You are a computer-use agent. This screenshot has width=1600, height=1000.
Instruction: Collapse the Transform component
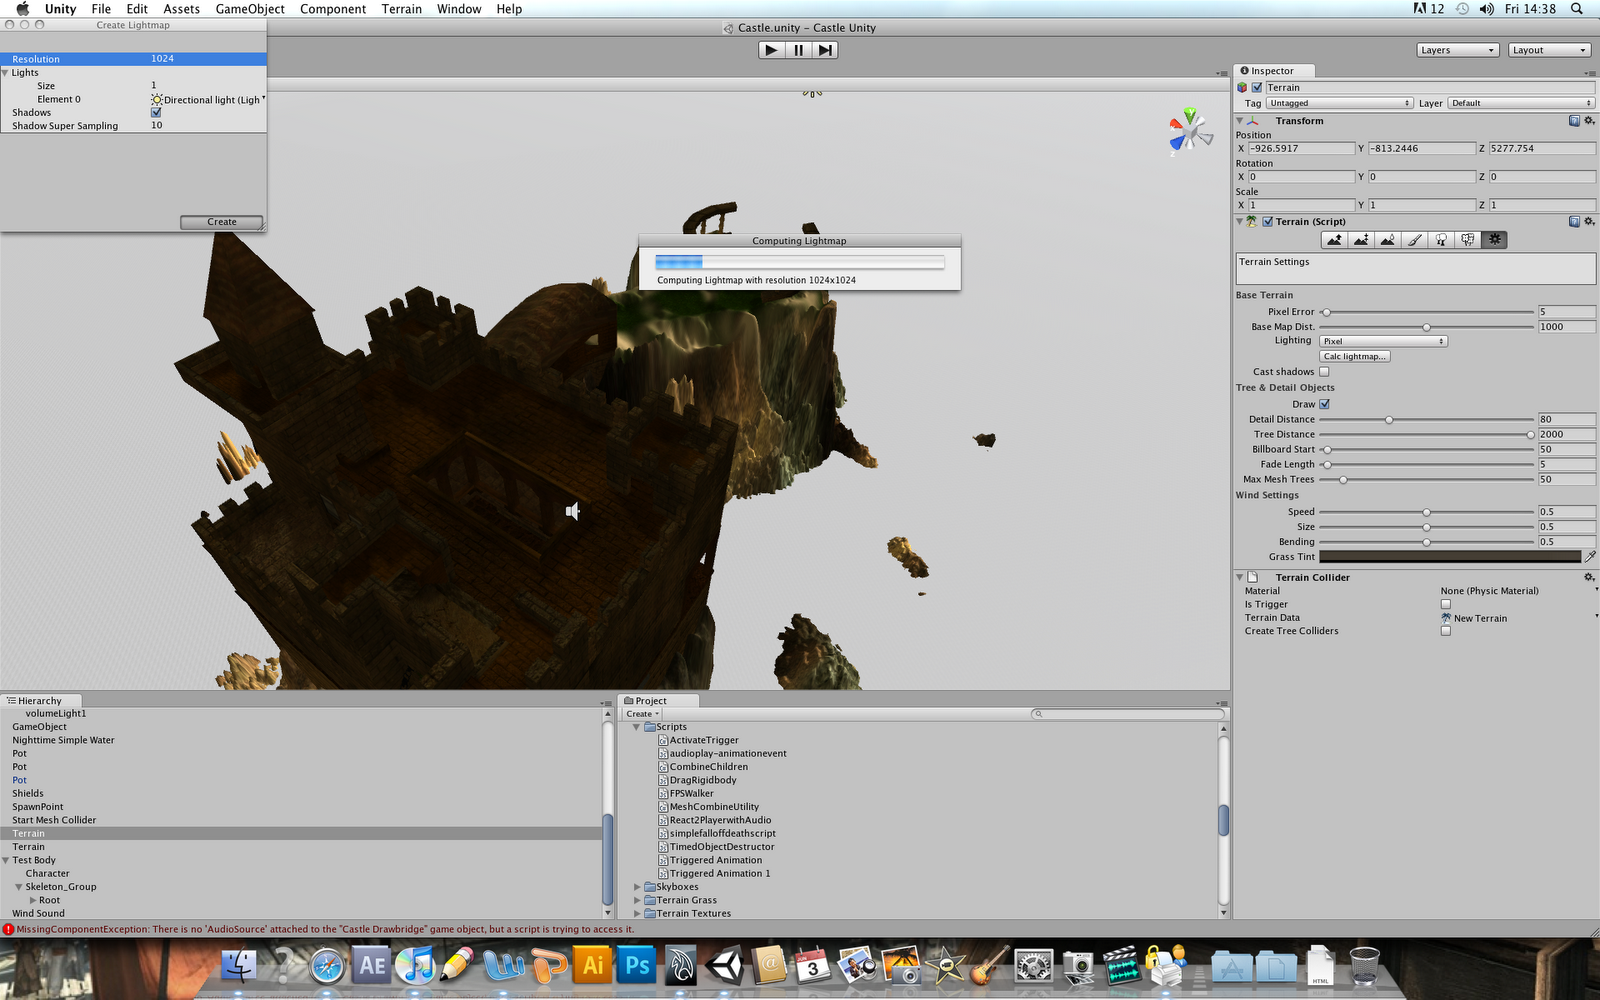[x=1240, y=121]
